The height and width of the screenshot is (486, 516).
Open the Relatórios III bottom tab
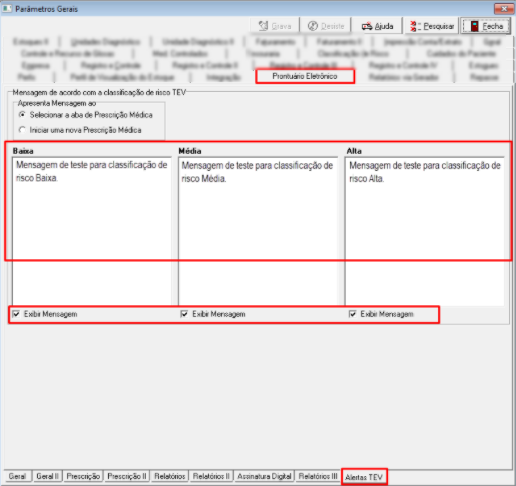(318, 476)
